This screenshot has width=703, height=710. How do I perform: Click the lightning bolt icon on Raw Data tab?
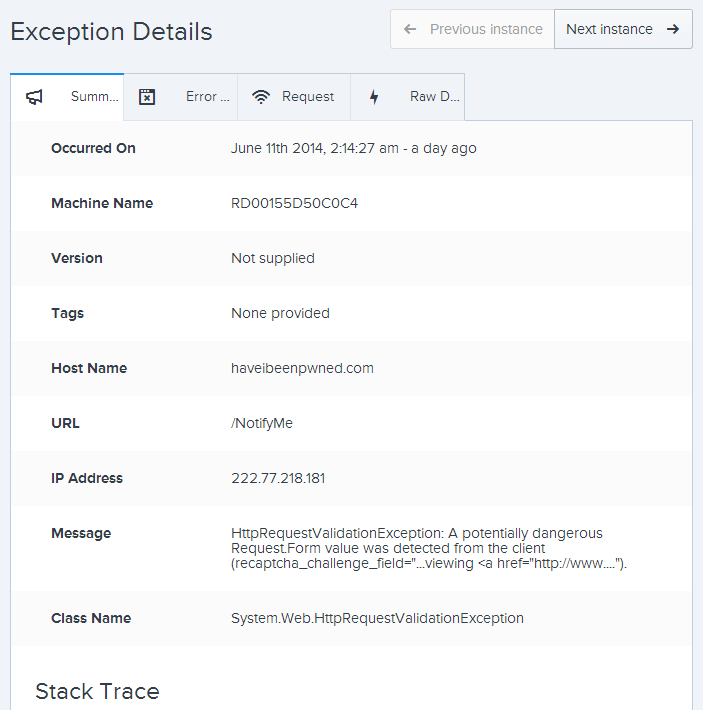[x=374, y=97]
